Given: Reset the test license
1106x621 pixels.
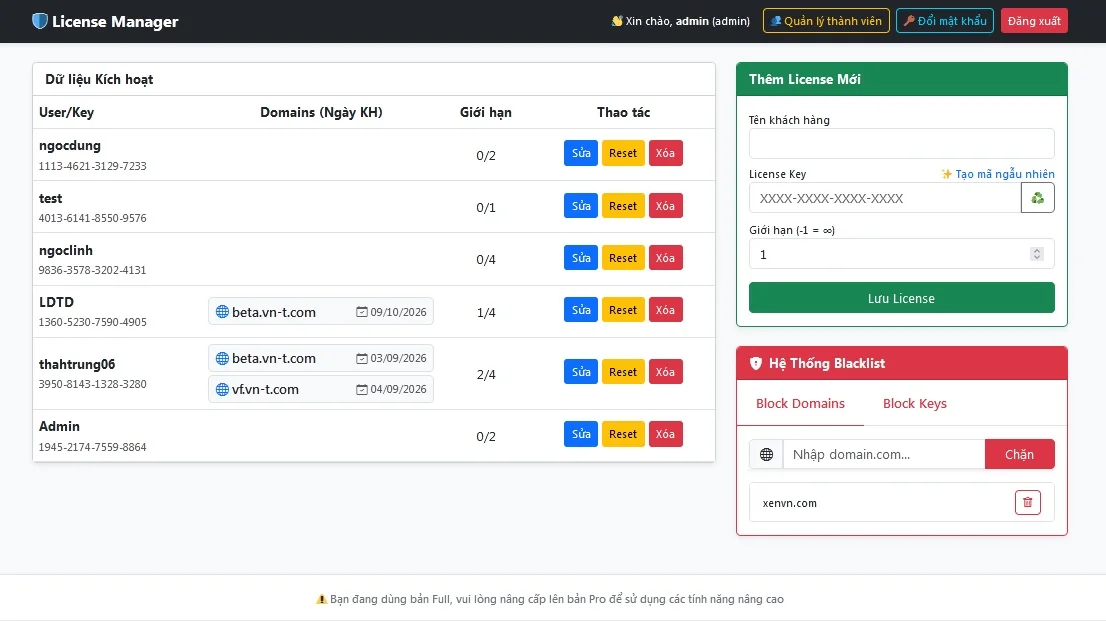Looking at the screenshot, I should point(623,206).
